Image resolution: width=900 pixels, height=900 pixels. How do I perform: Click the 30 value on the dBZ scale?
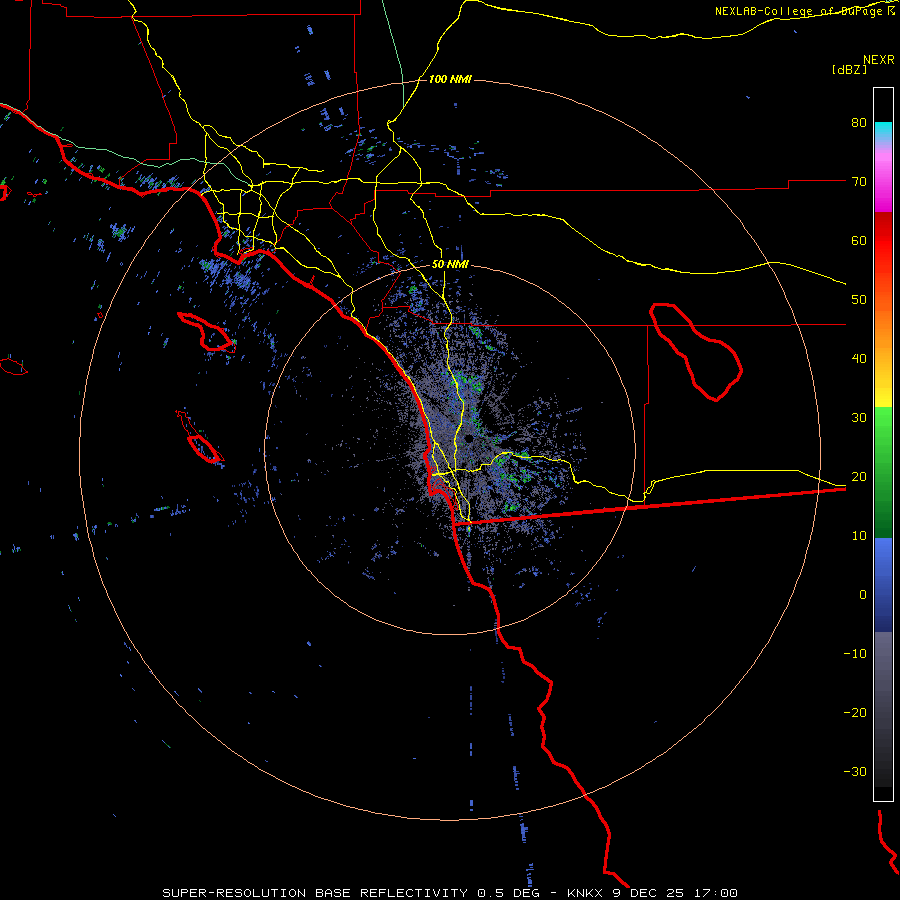[x=859, y=418]
